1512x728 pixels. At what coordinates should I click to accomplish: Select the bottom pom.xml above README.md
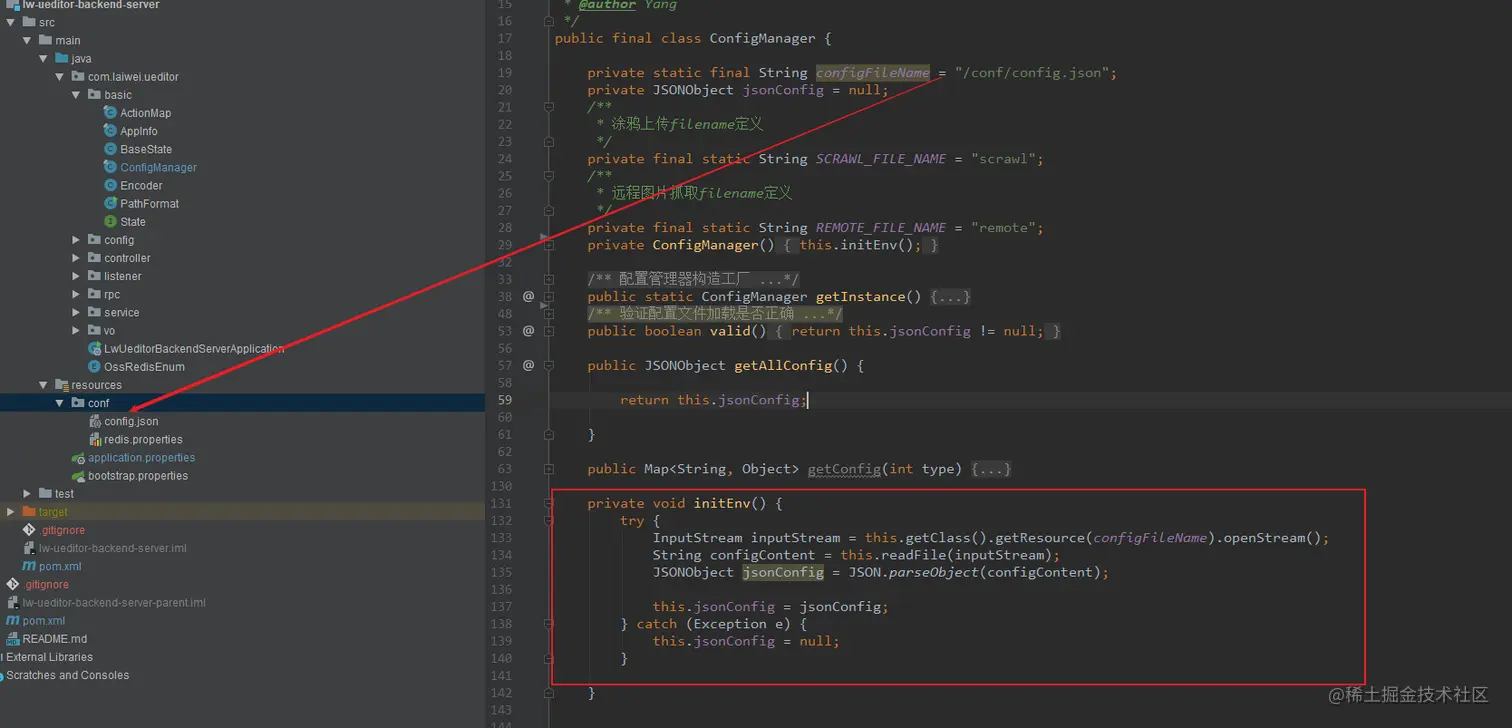pyautogui.click(x=44, y=621)
